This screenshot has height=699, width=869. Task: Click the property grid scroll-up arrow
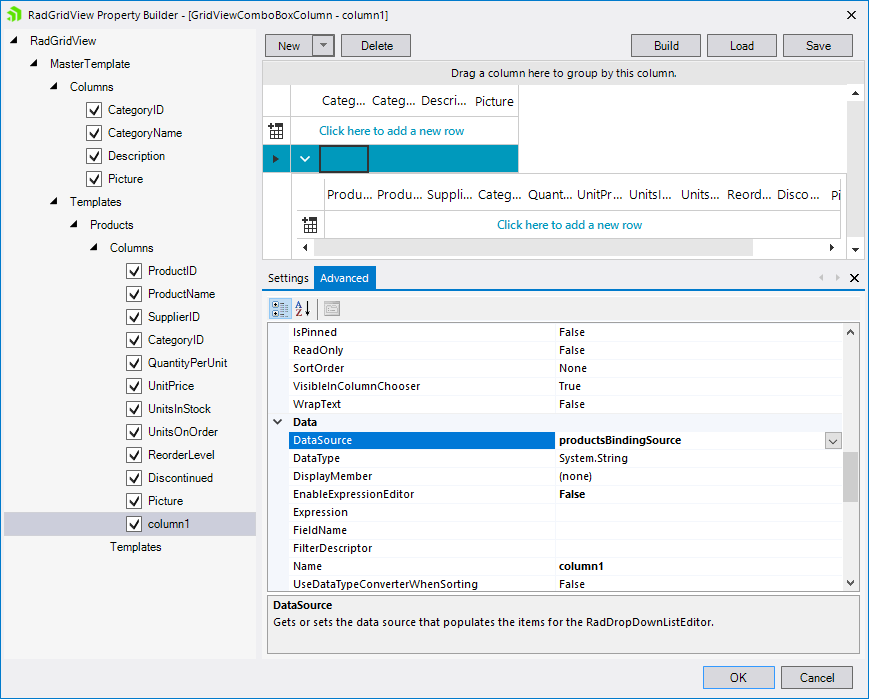pyautogui.click(x=850, y=332)
